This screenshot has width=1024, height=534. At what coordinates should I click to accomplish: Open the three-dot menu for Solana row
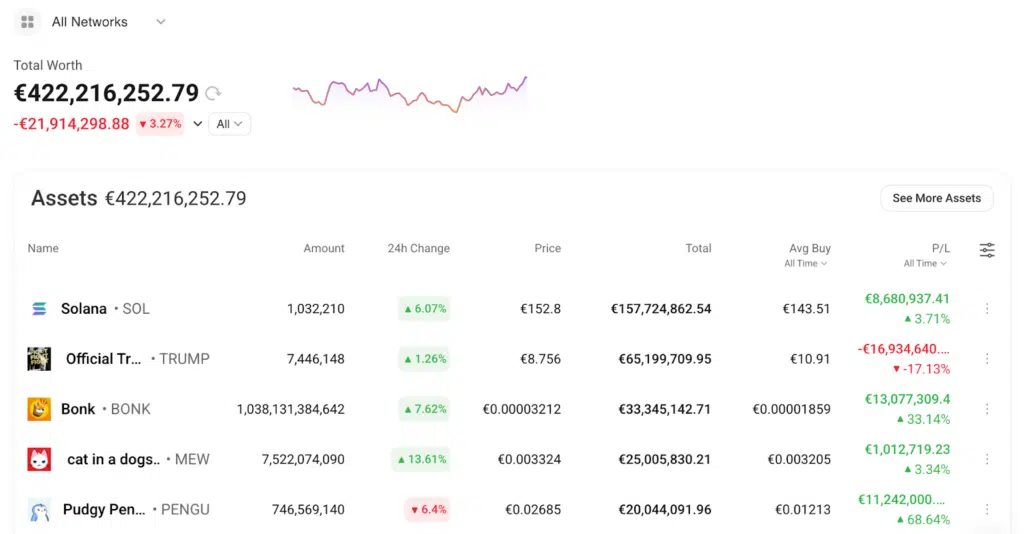[987, 309]
